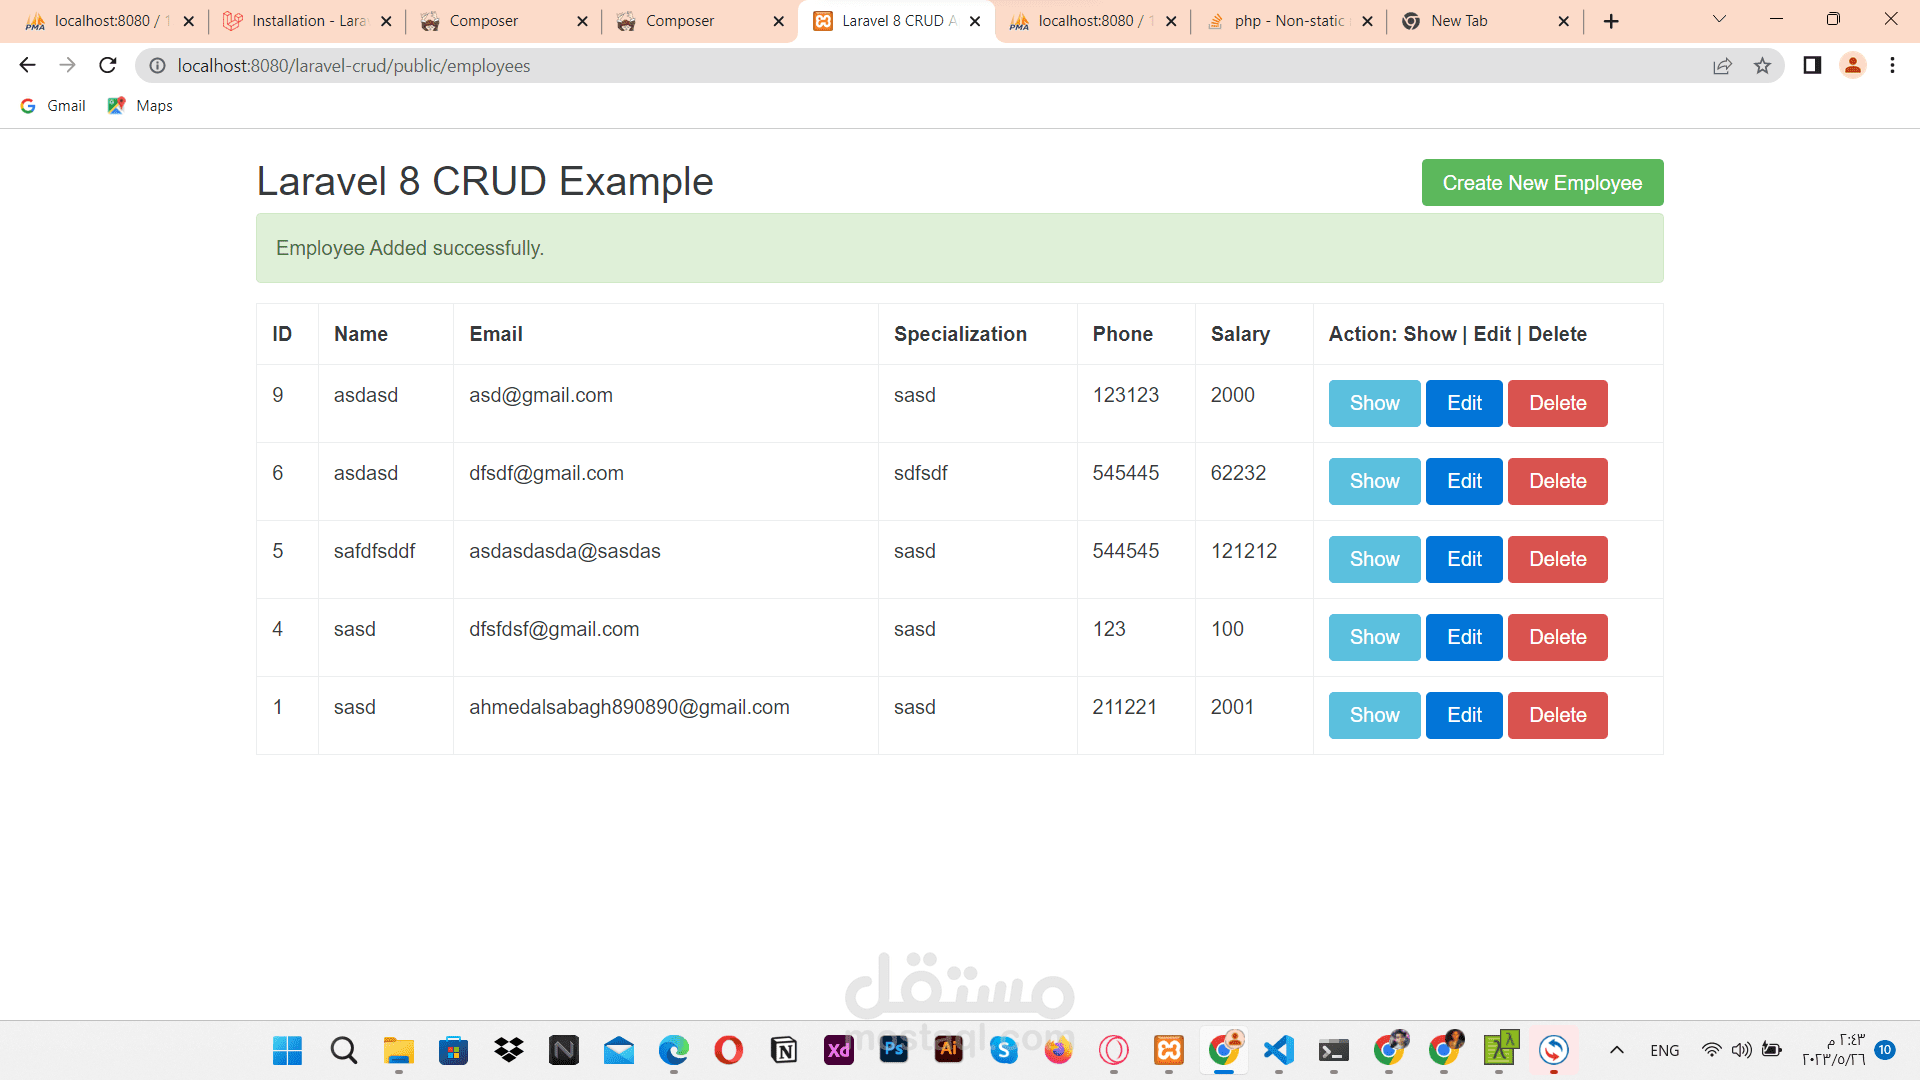Click Create New Employee button
1920x1080 pixels.
pos(1542,183)
